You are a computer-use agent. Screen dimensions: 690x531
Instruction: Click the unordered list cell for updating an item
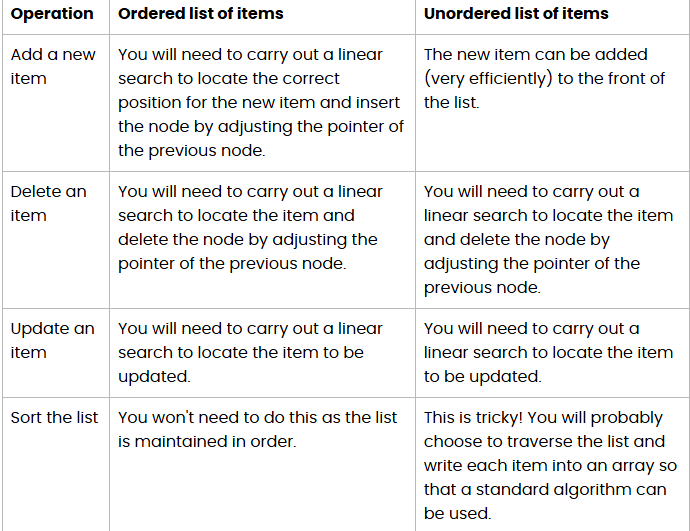548,352
